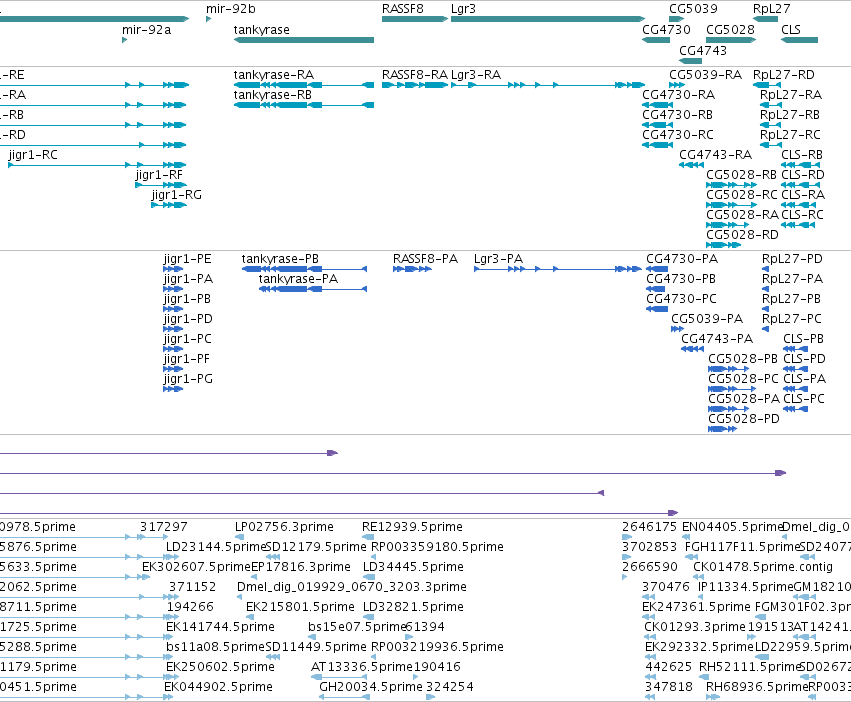Click the tankyrase-RB transcript label
This screenshot has width=851, height=702.
tap(272, 94)
